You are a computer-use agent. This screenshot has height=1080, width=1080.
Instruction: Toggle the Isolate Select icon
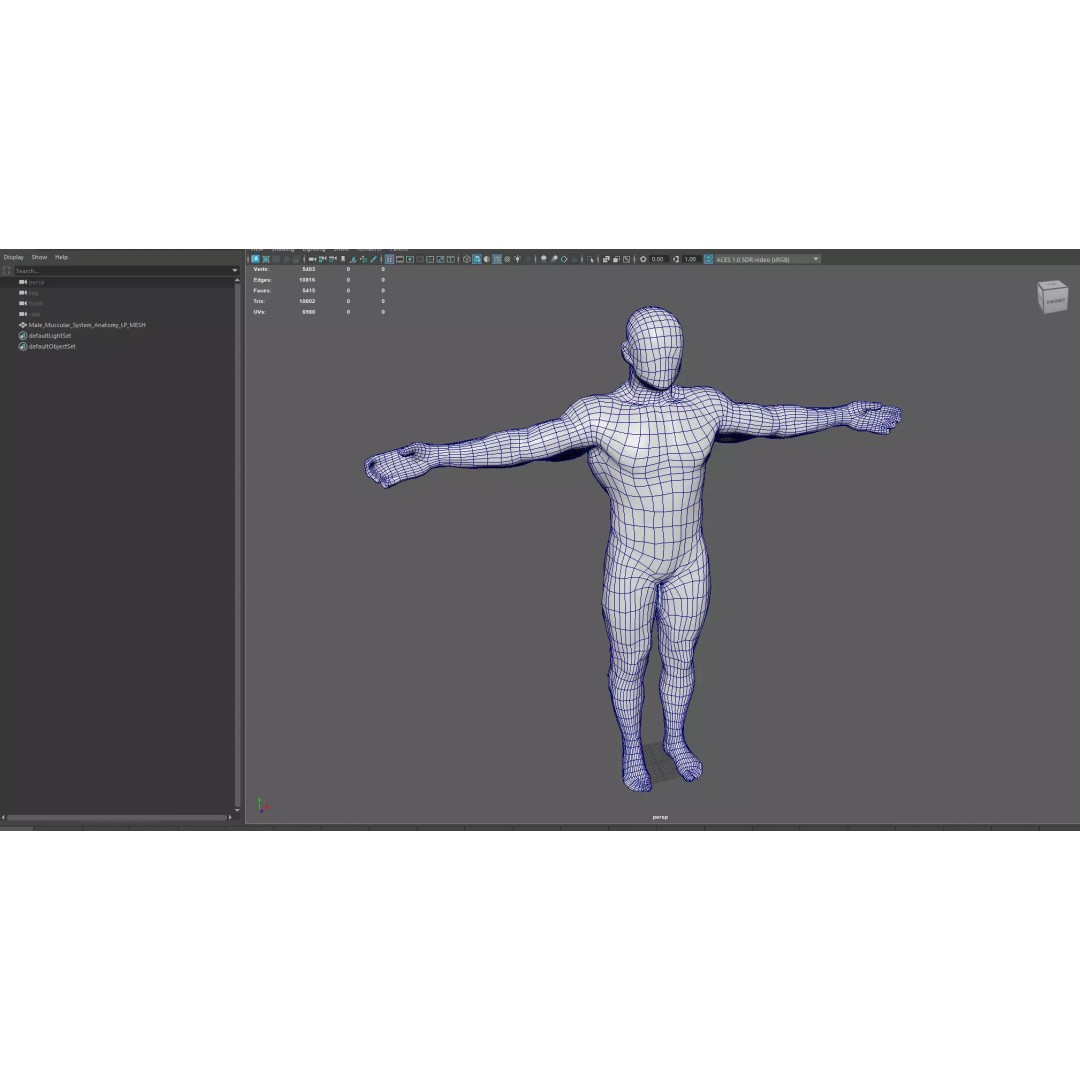(590, 259)
